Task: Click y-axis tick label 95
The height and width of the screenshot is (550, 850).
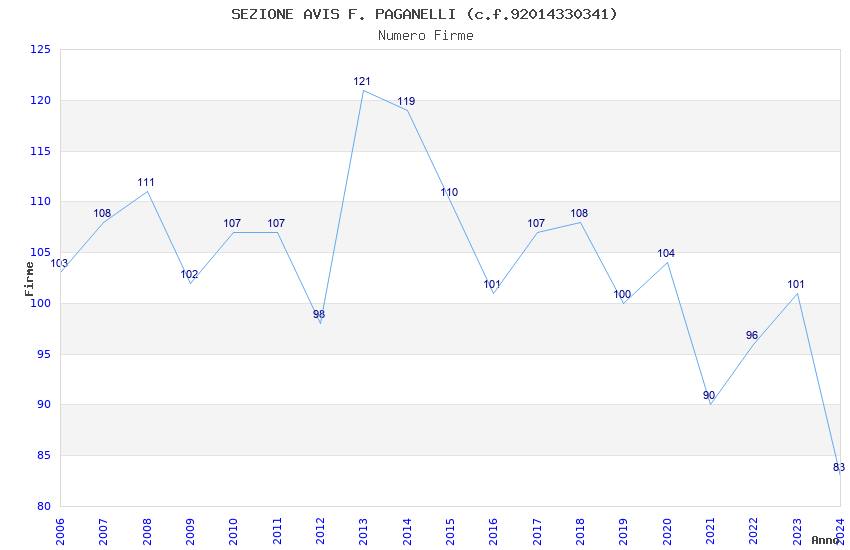Action: 43,354
